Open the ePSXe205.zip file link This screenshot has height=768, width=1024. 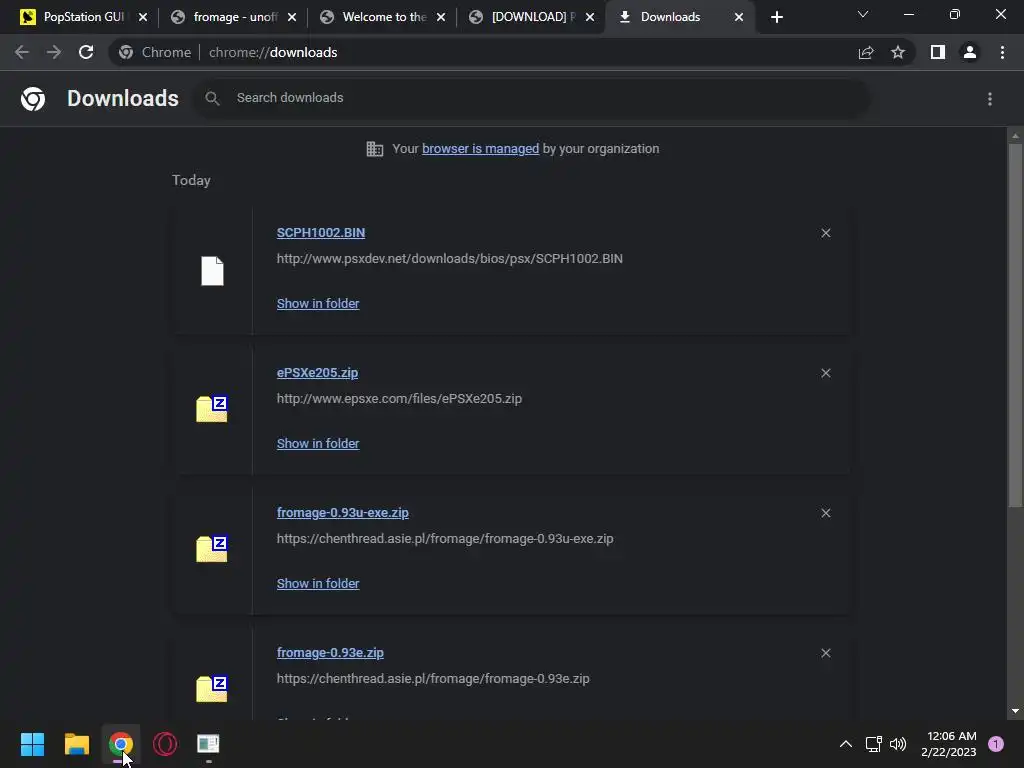317,373
